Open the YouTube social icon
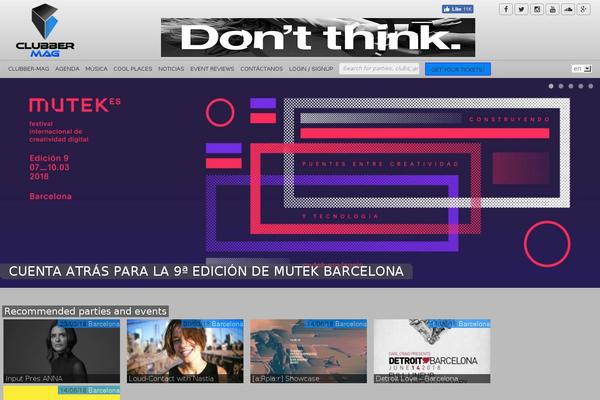 [553, 9]
